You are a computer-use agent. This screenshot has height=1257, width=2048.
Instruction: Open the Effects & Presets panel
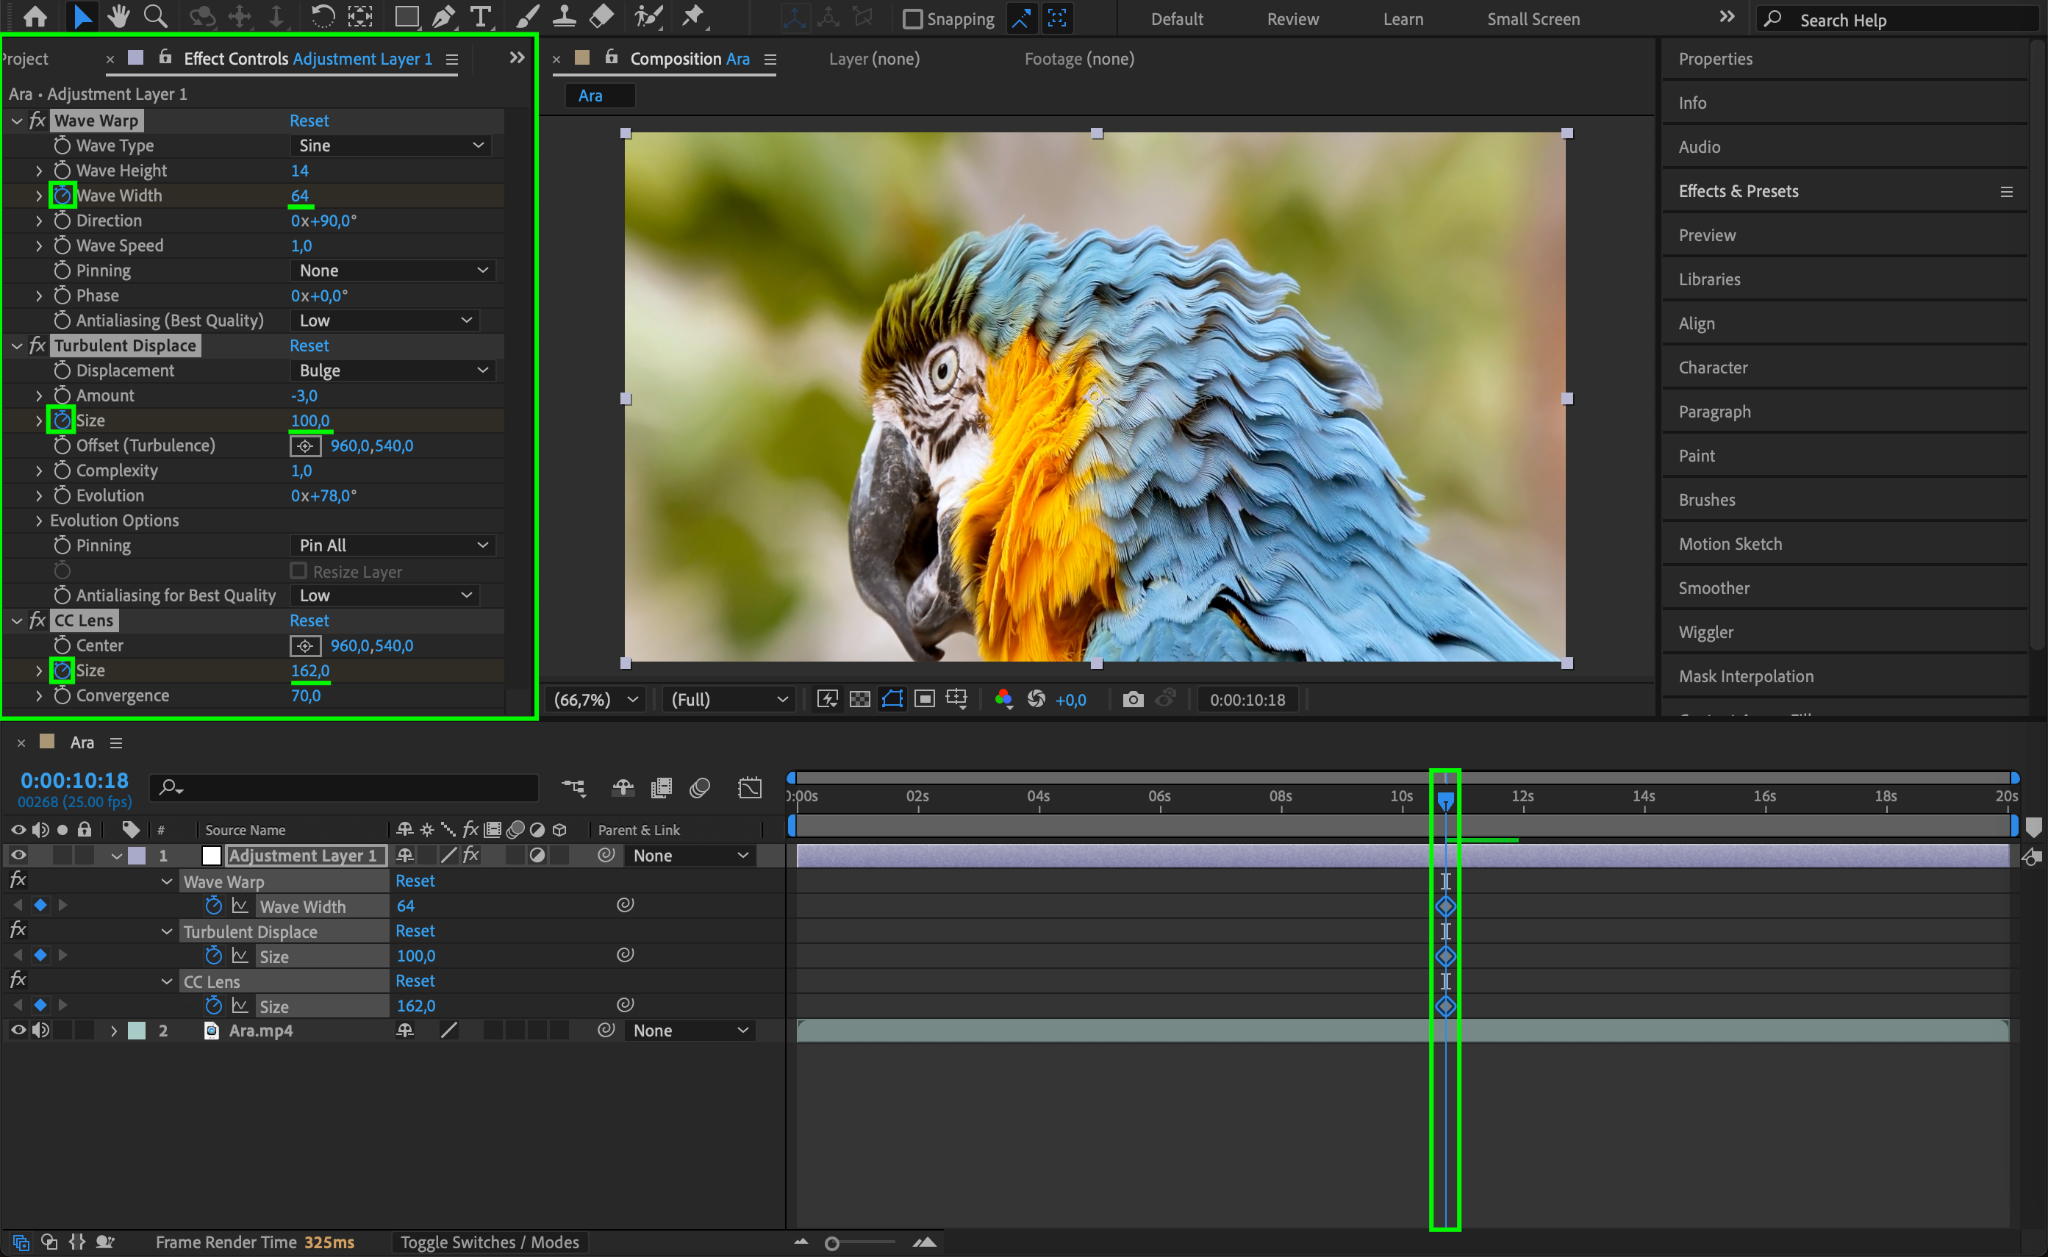click(1738, 191)
